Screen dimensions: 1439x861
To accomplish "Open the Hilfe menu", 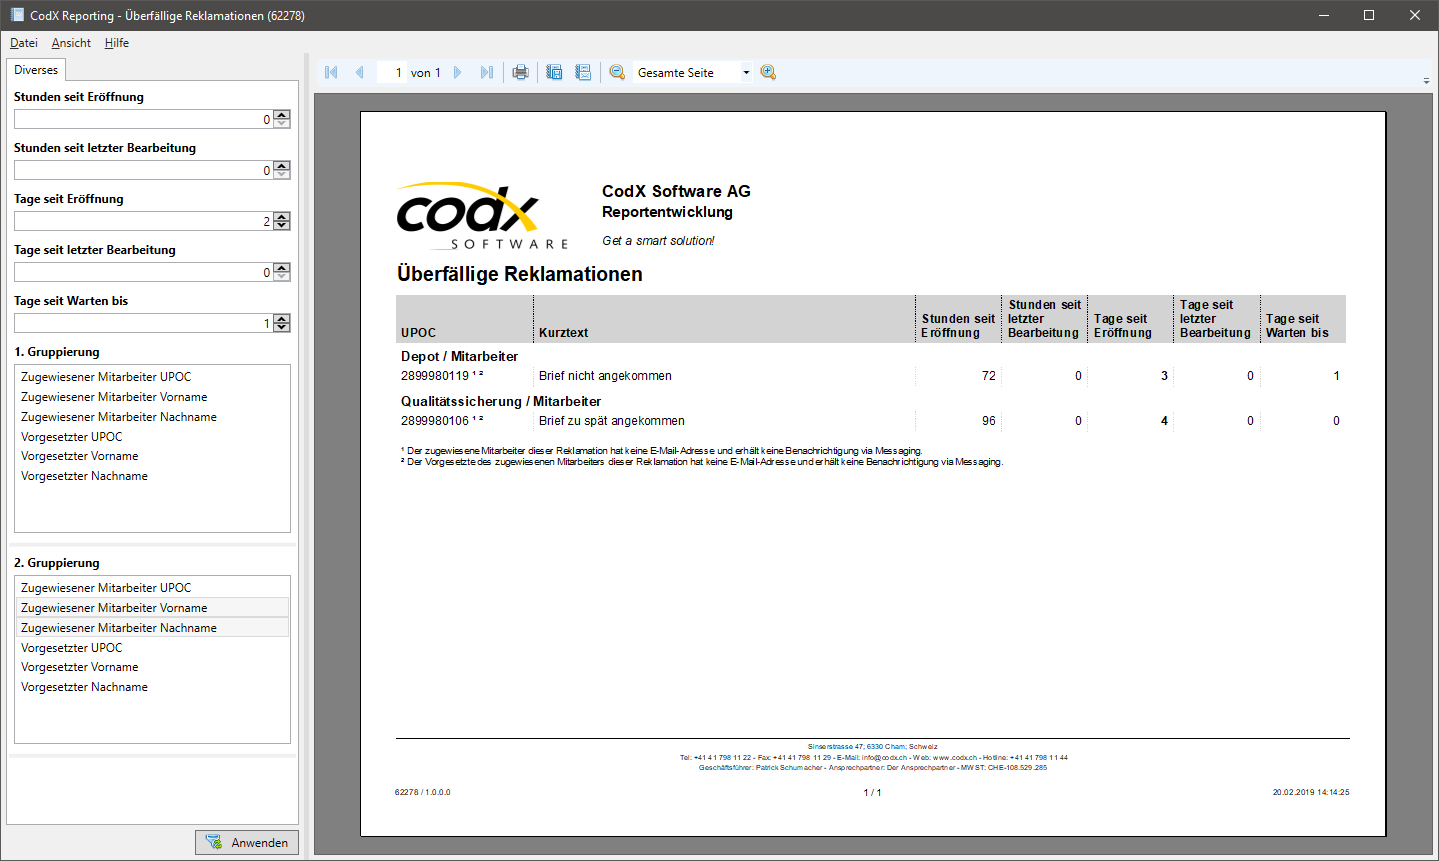I will click(117, 43).
